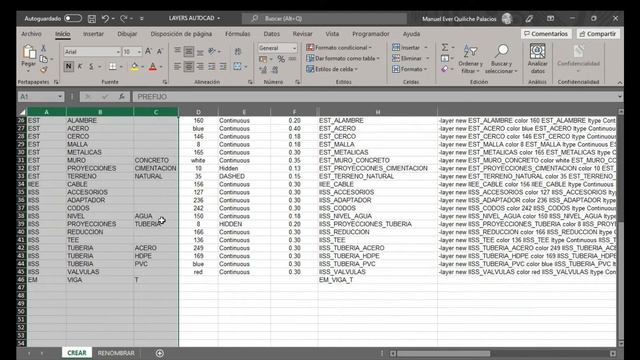Open the Archivo tab
This screenshot has width=640, height=360.
click(31, 34)
